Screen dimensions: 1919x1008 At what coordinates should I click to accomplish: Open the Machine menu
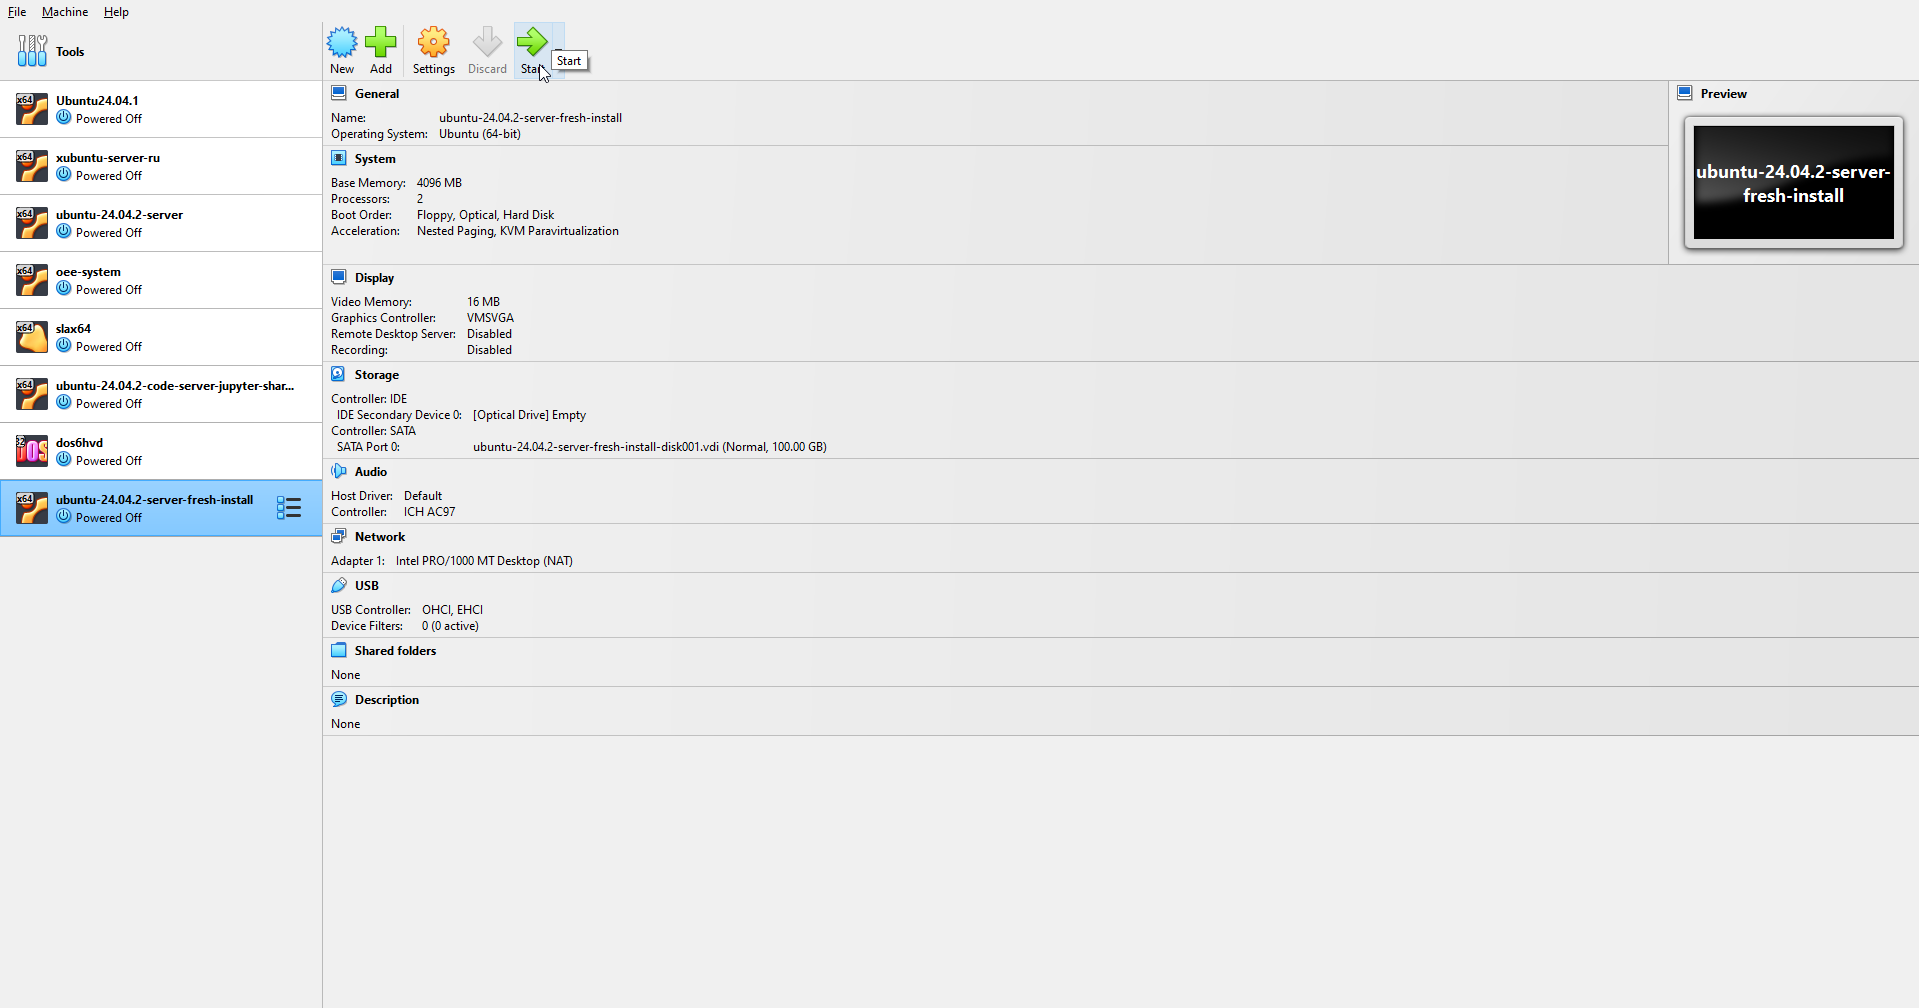pyautogui.click(x=65, y=12)
